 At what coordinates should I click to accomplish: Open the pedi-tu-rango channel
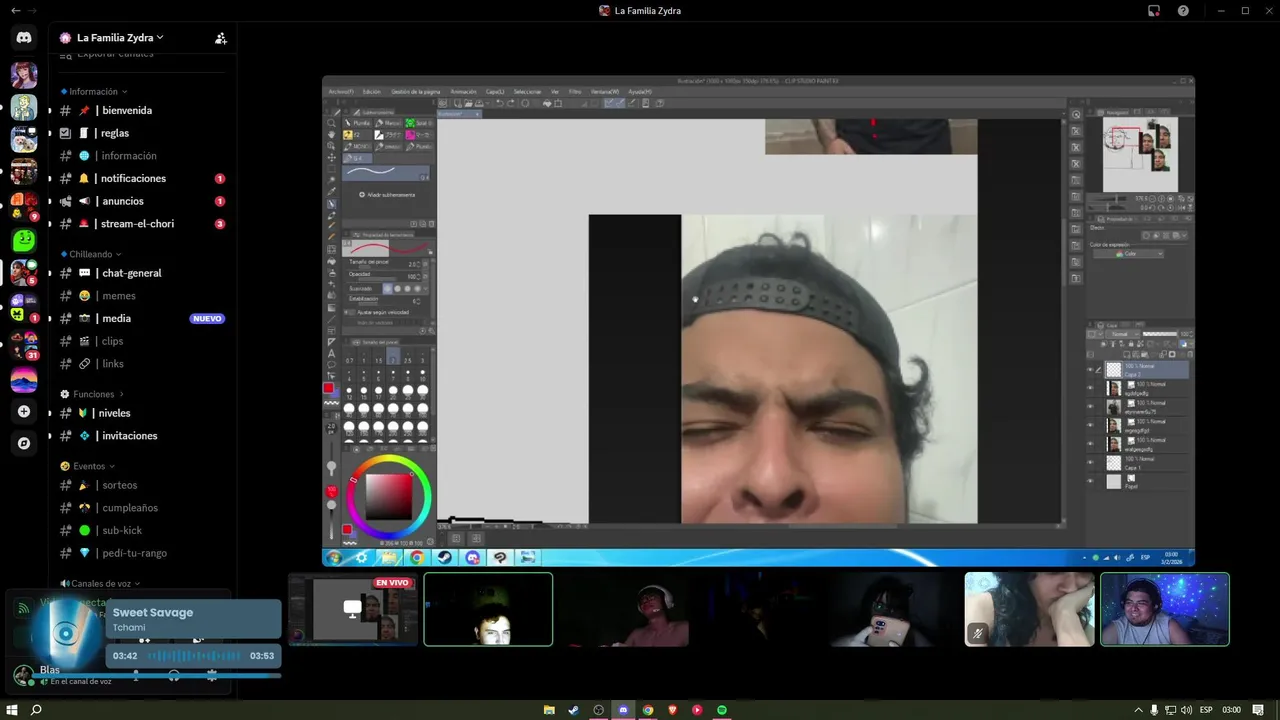[142, 553]
